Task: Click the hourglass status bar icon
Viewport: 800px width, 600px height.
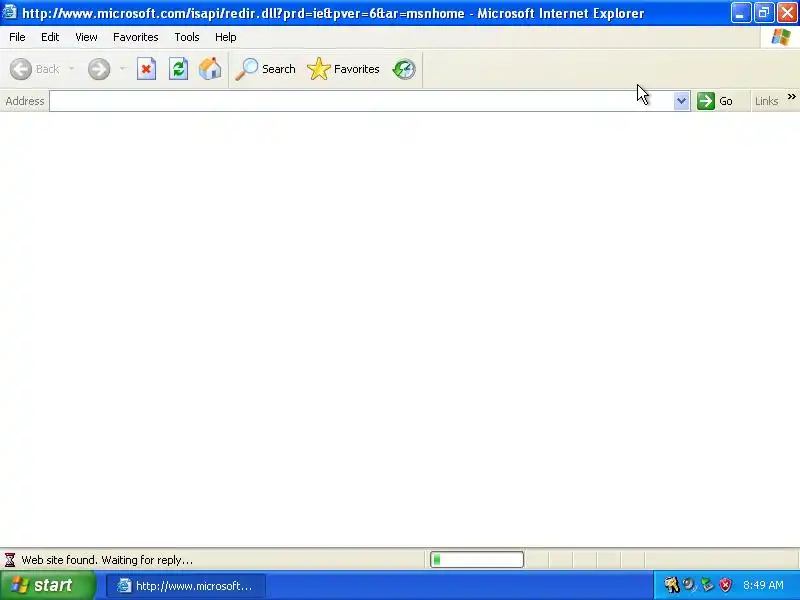Action: coord(10,560)
